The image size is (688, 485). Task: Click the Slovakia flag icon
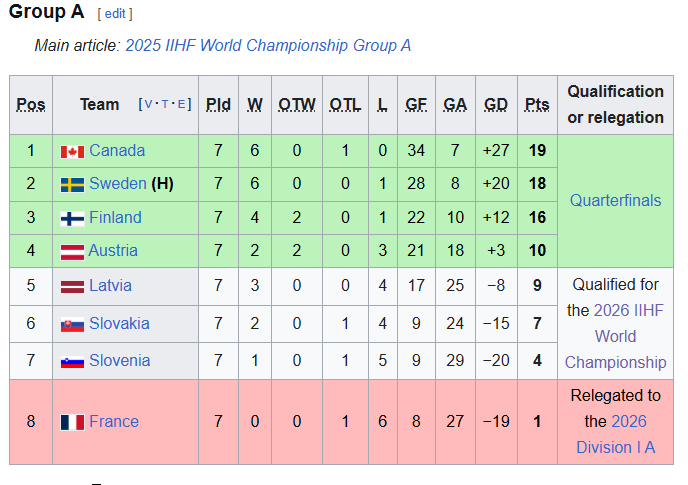tap(72, 324)
